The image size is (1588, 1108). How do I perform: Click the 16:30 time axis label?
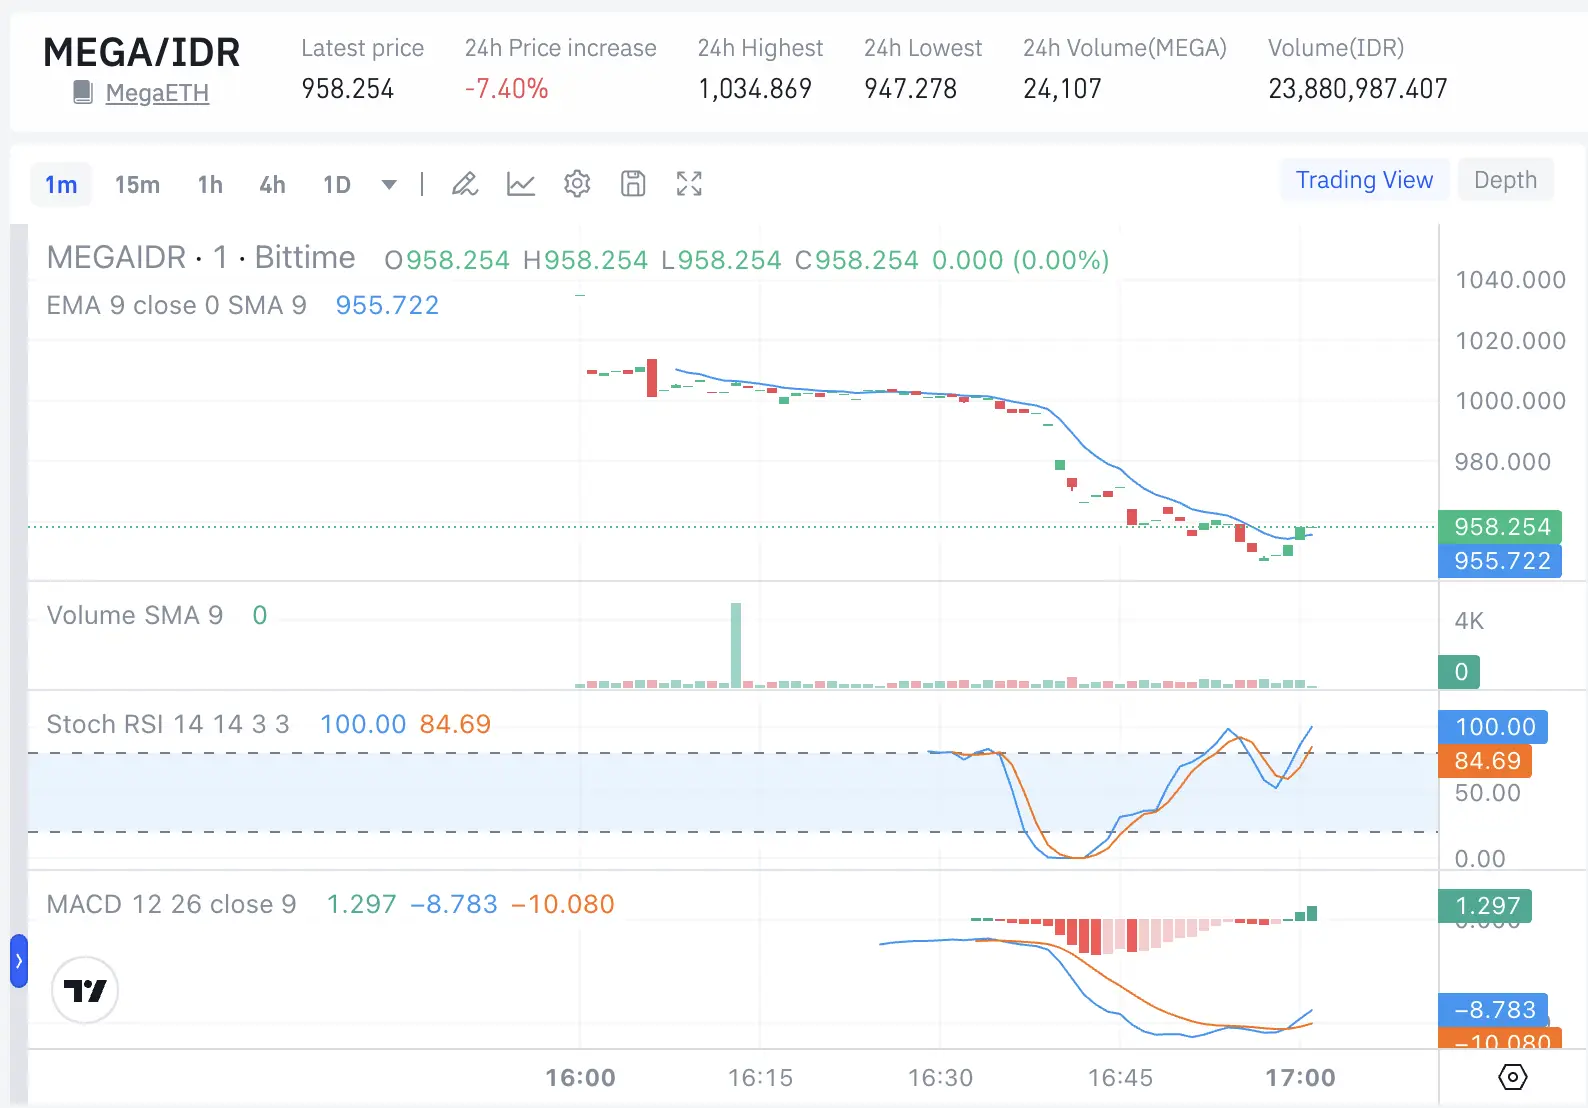pos(940,1078)
